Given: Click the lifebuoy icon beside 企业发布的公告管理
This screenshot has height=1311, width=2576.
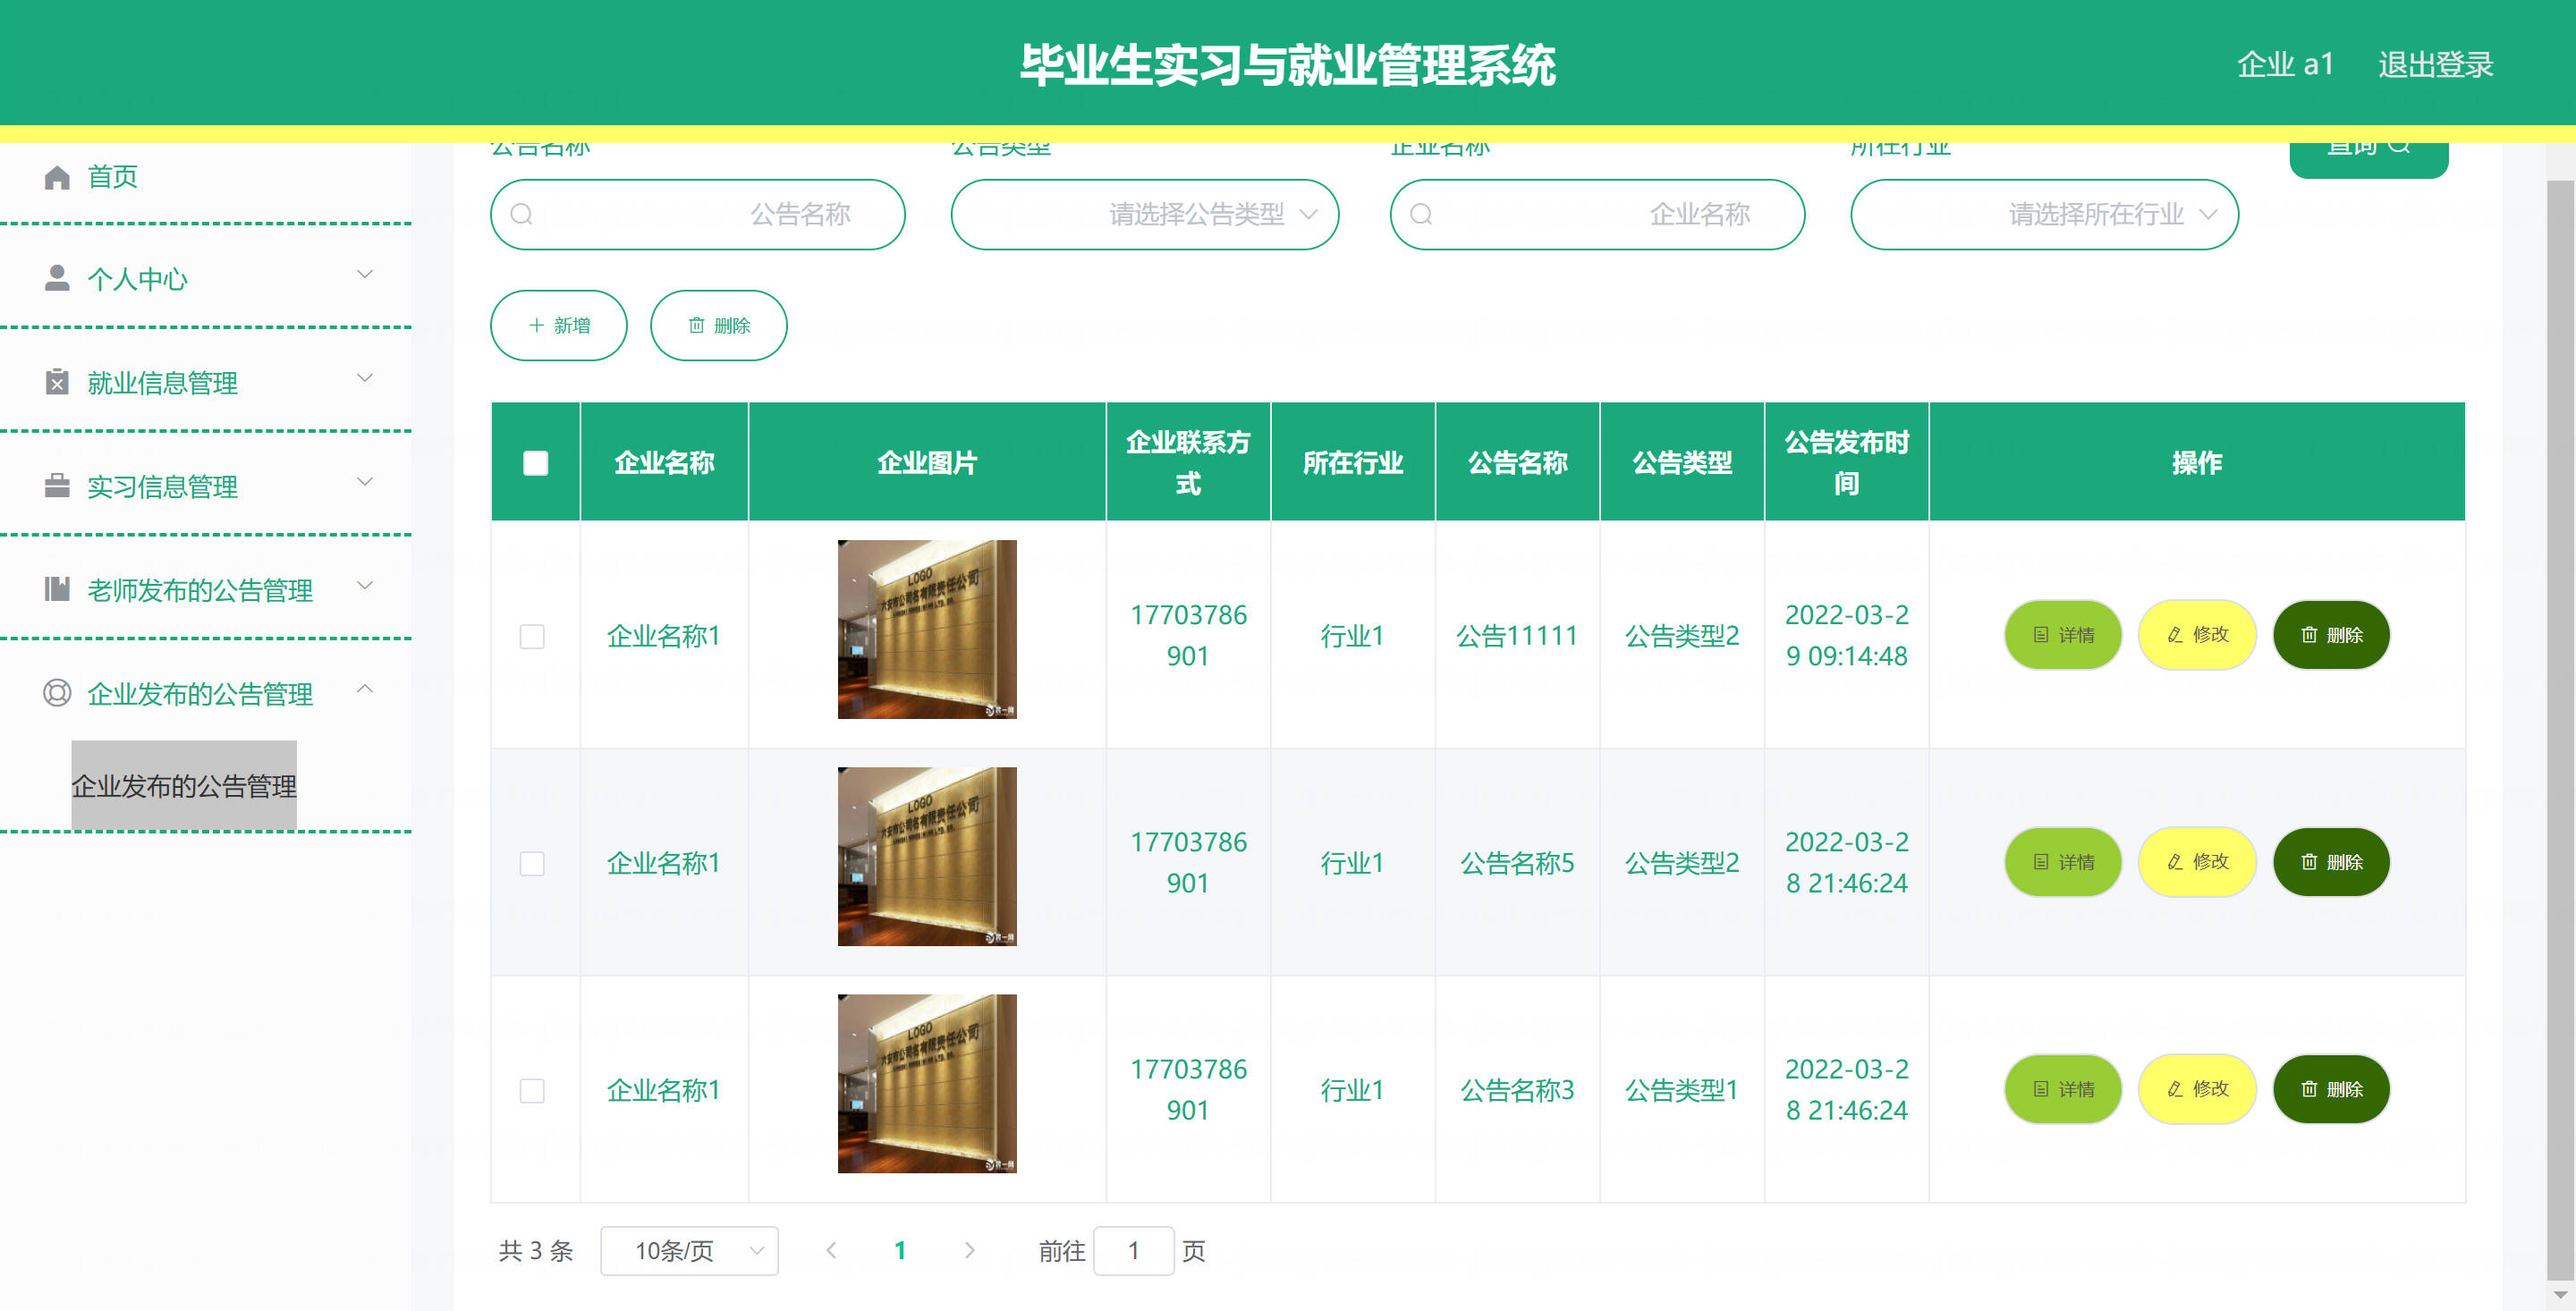Looking at the screenshot, I should pos(57,693).
